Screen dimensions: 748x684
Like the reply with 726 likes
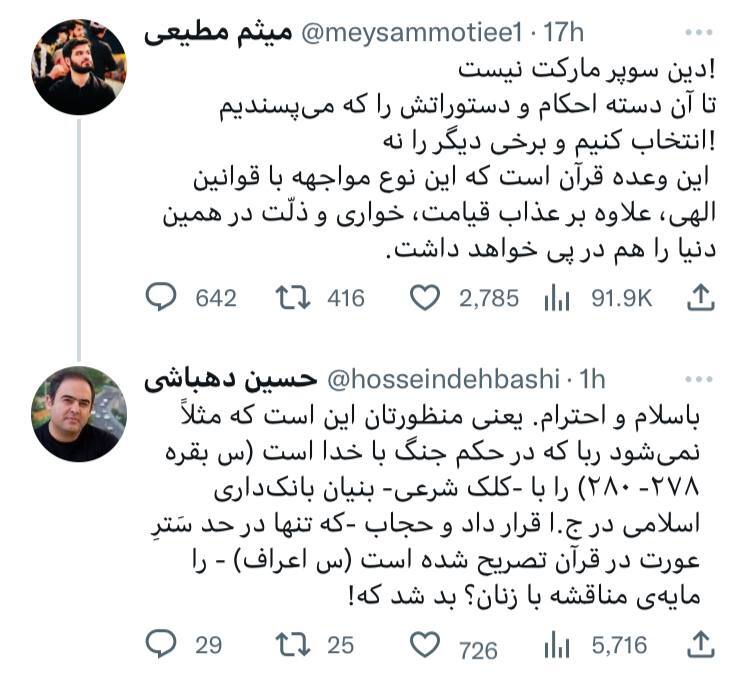426,645
